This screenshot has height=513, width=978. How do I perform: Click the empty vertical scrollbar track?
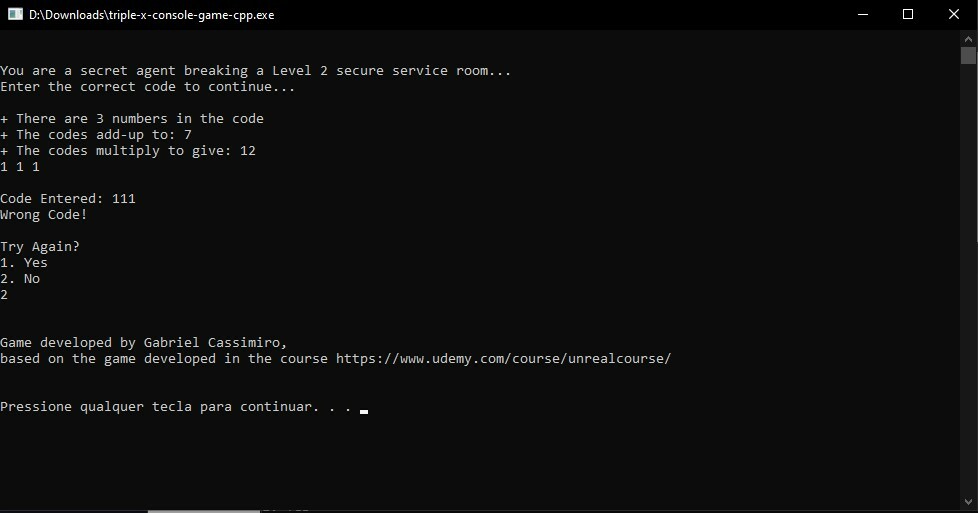(969, 300)
